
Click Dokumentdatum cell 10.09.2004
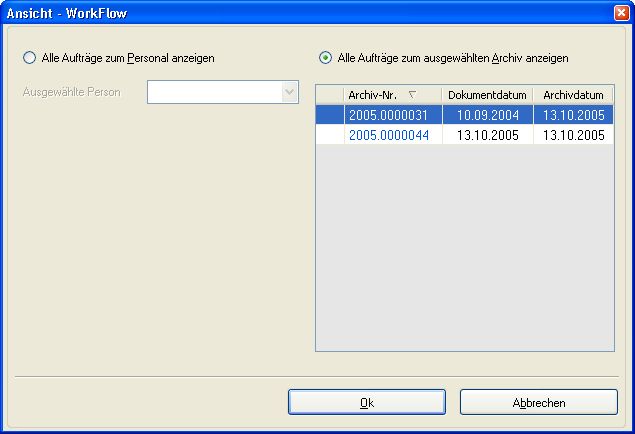click(x=488, y=115)
